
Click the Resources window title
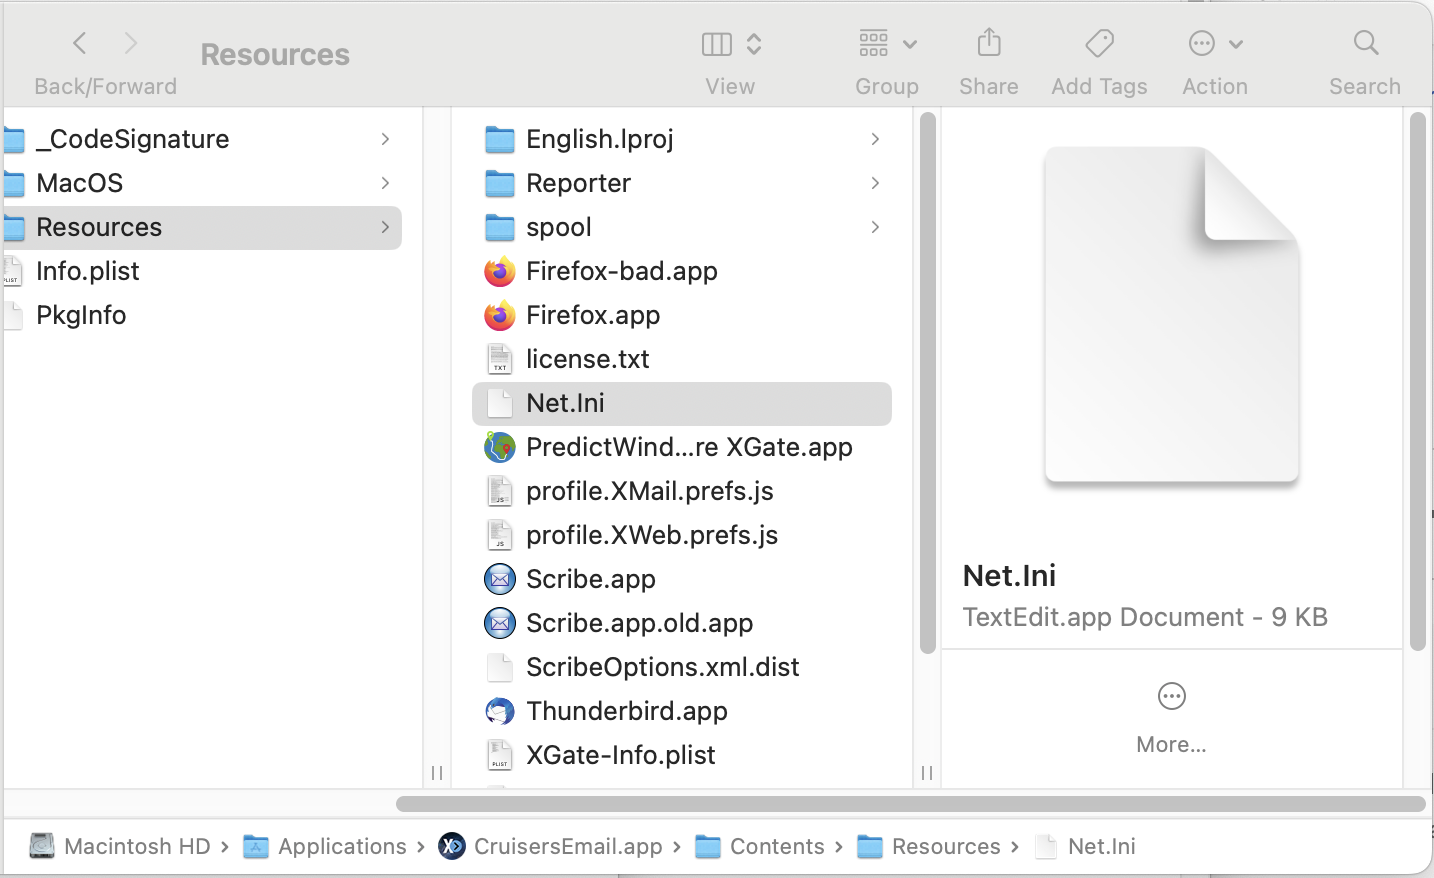click(x=275, y=54)
